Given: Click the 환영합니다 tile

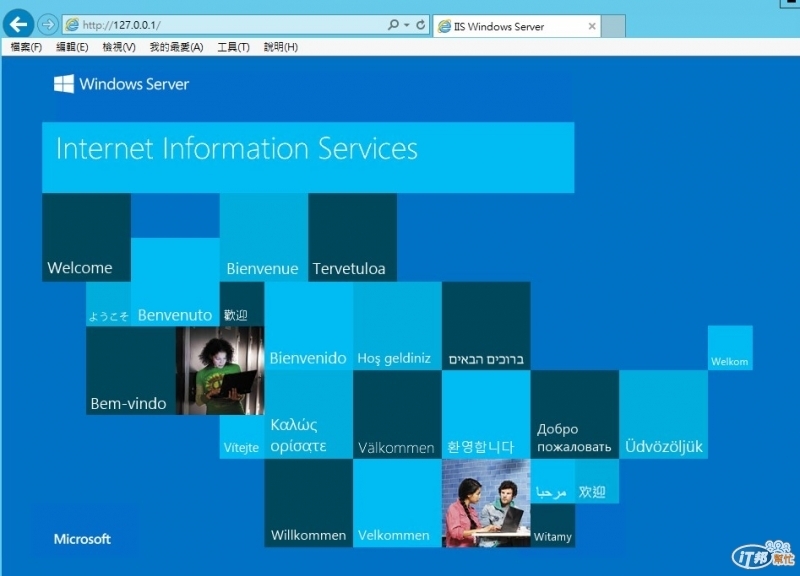Looking at the screenshot, I should tap(486, 415).
